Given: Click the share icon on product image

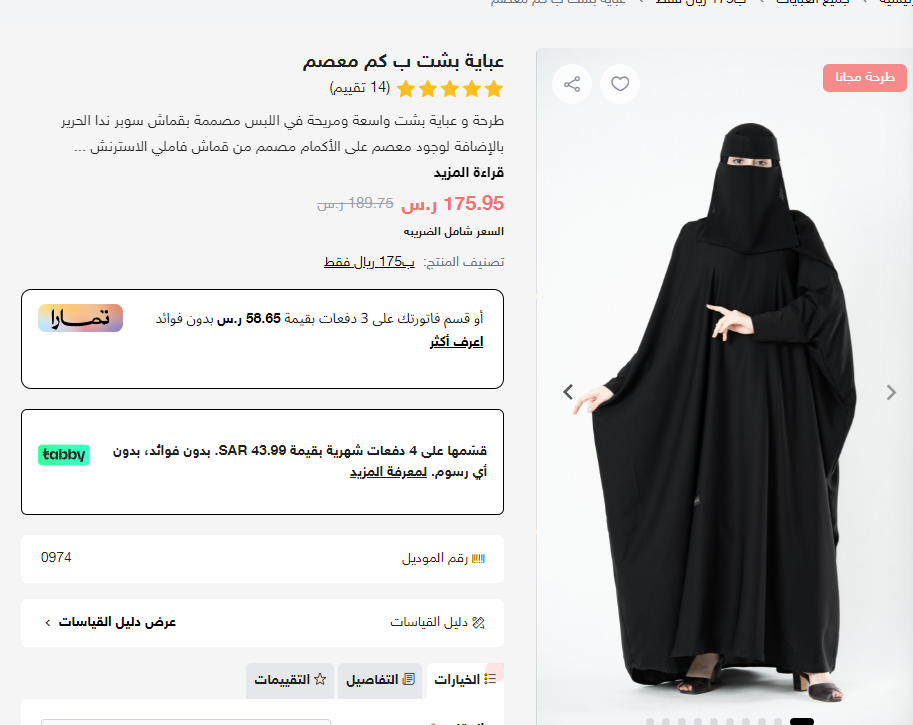Looking at the screenshot, I should [x=572, y=84].
